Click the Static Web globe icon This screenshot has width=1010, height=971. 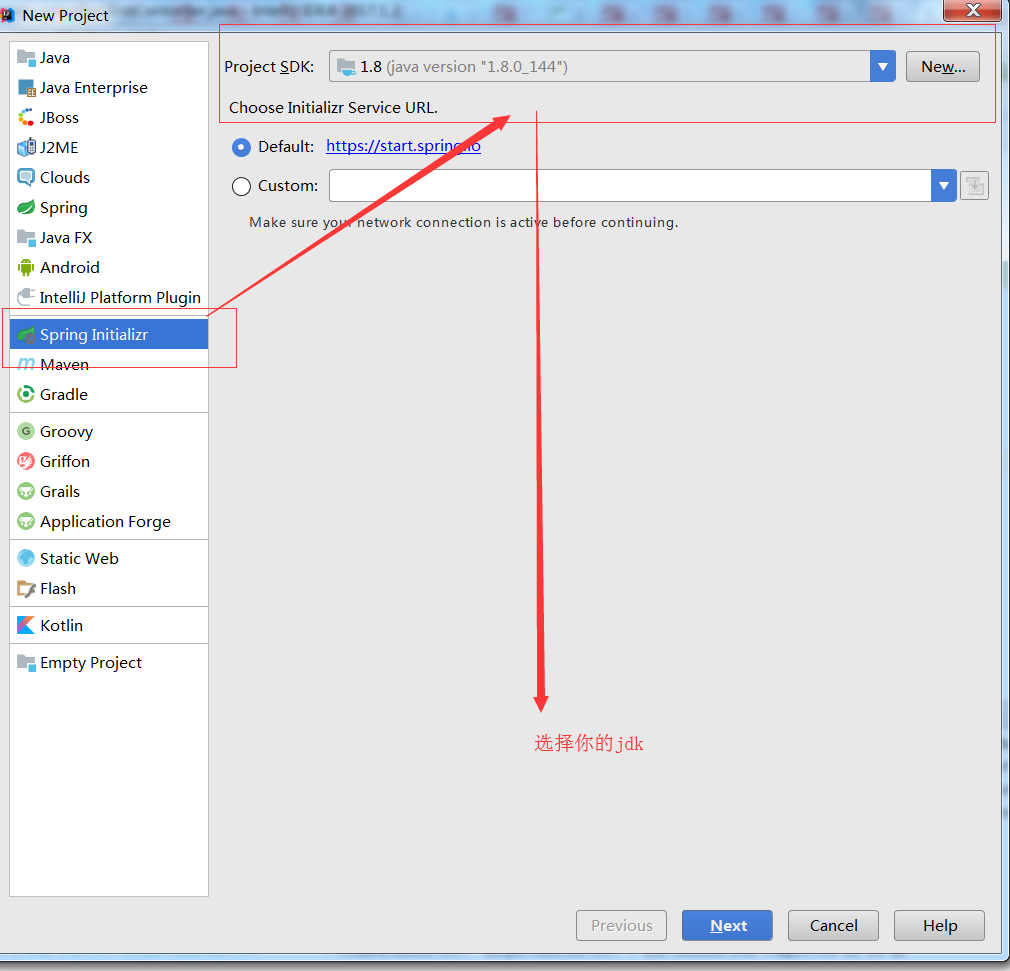[26, 558]
